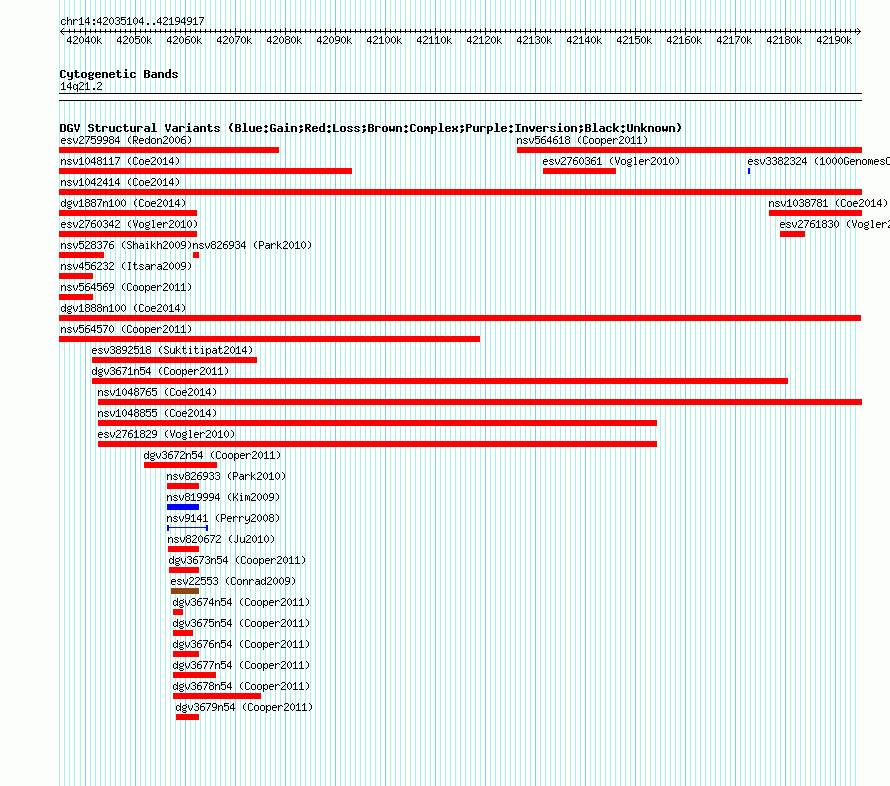Click nsv528376 (Shaikh2009) label
The width and height of the screenshot is (890, 786).
pos(126,245)
